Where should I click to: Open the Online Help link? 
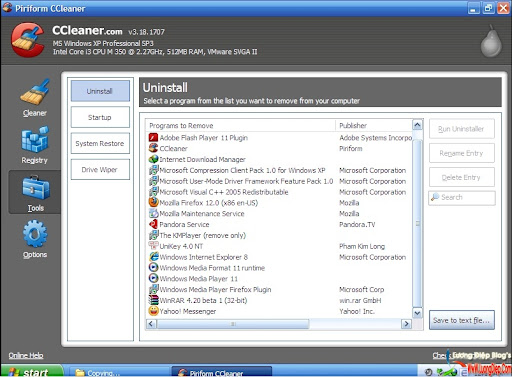[26, 355]
